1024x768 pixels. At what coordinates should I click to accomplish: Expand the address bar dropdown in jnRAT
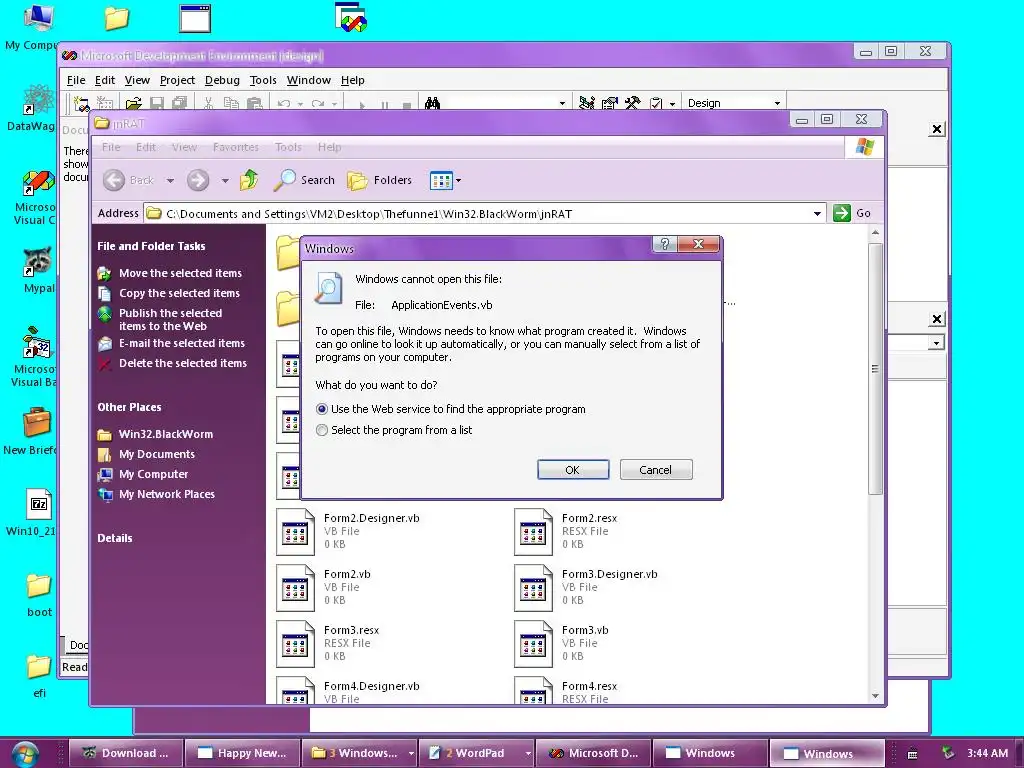(x=817, y=214)
